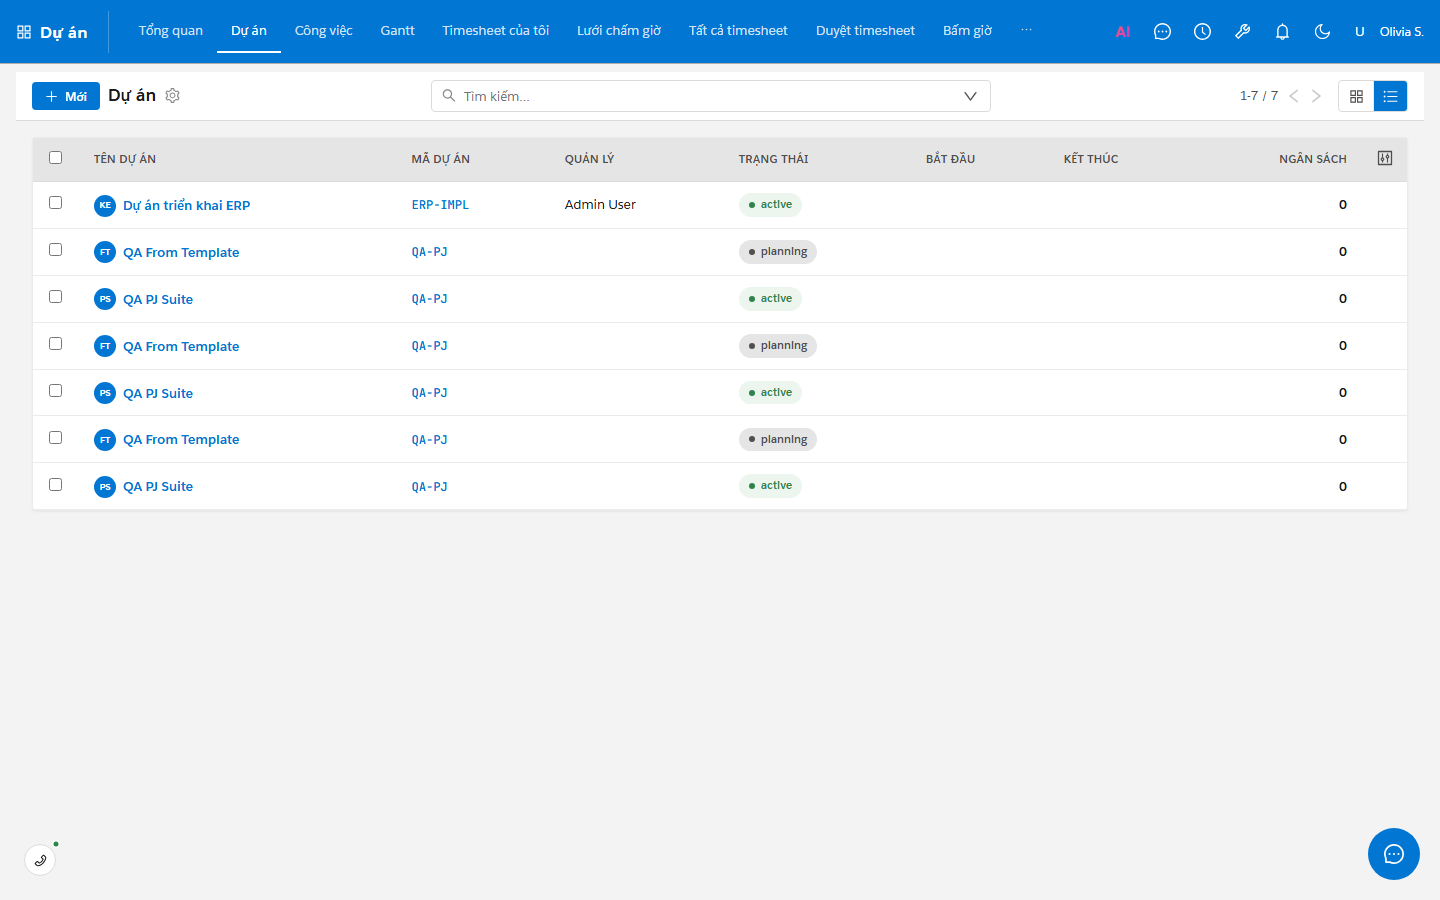The width and height of the screenshot is (1440, 900).
Task: Open the notifications bell
Action: [x=1282, y=32]
